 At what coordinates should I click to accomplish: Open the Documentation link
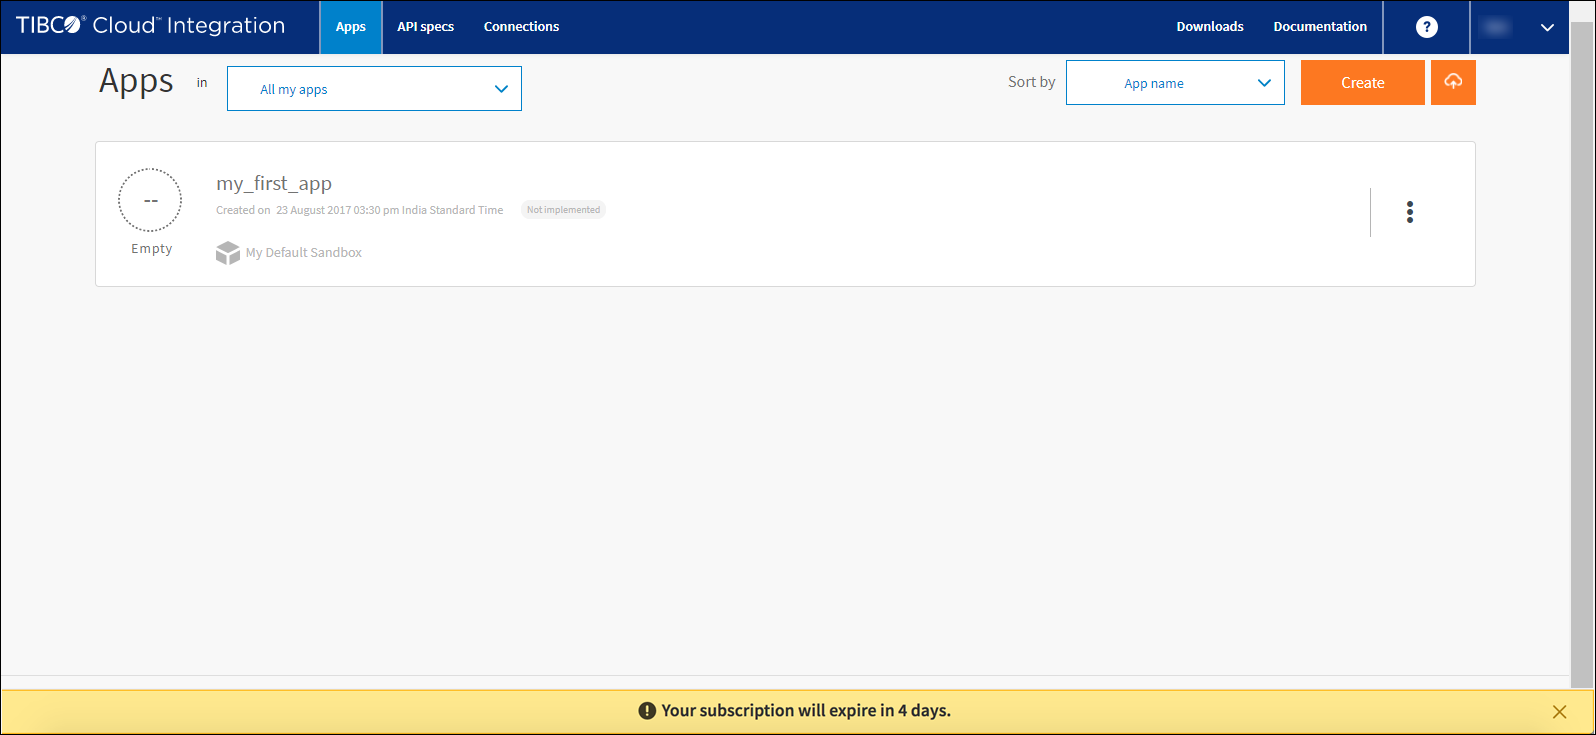click(1319, 27)
